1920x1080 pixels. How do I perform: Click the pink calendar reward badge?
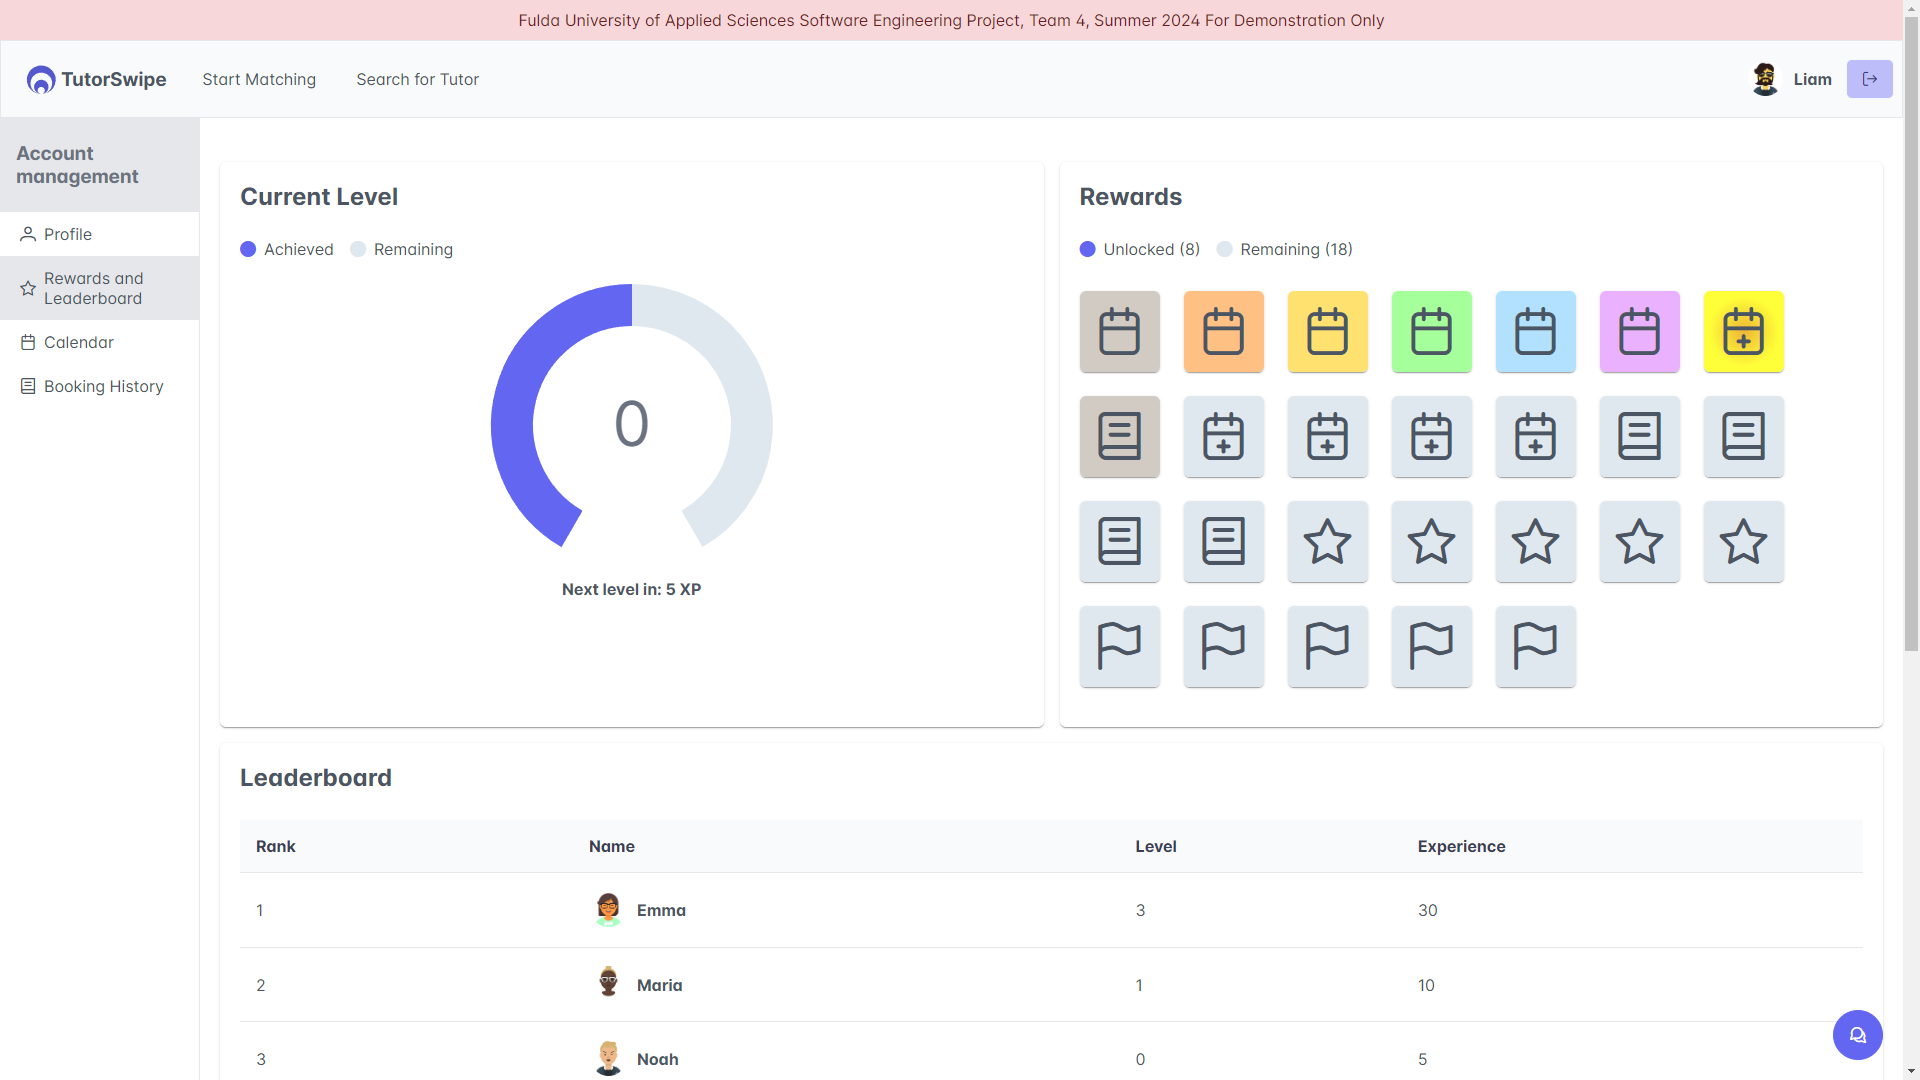pos(1639,332)
